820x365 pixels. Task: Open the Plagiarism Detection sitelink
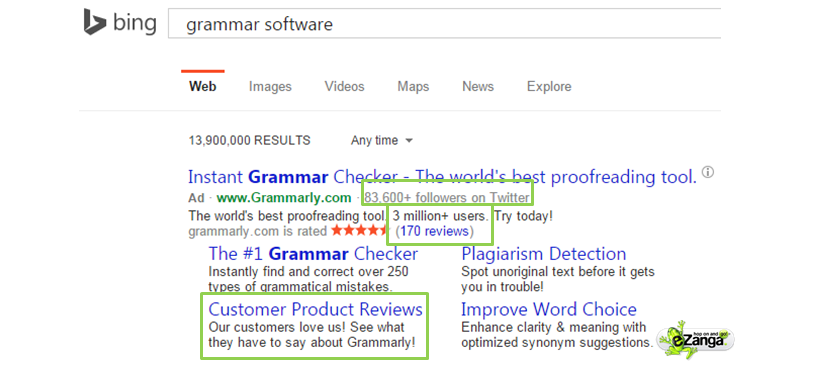(543, 254)
